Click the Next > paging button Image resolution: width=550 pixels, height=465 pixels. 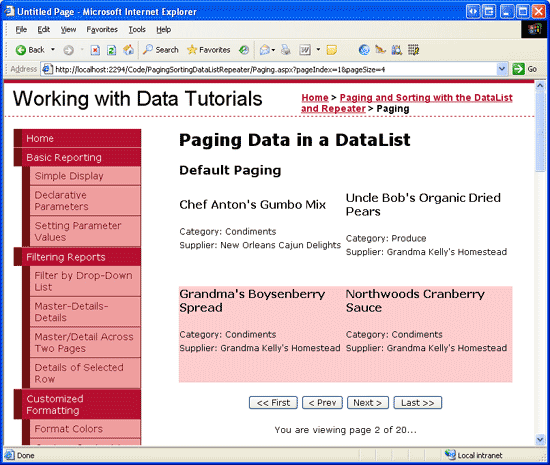point(368,403)
